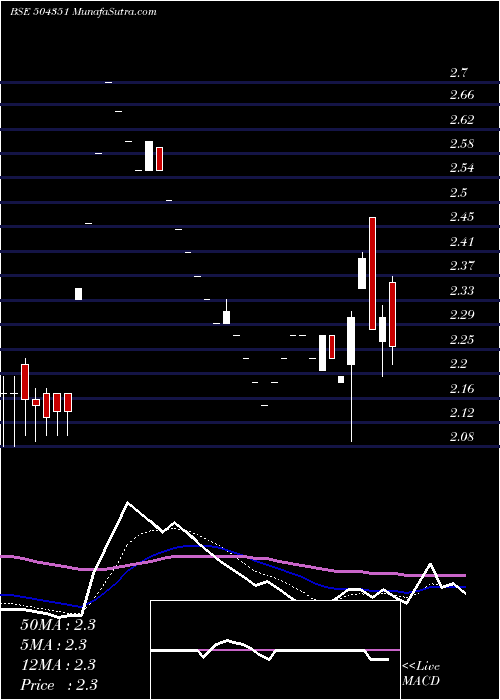Click the MACD inset chart box
This screenshot has height=700, width=500.
pyautogui.click(x=275, y=650)
